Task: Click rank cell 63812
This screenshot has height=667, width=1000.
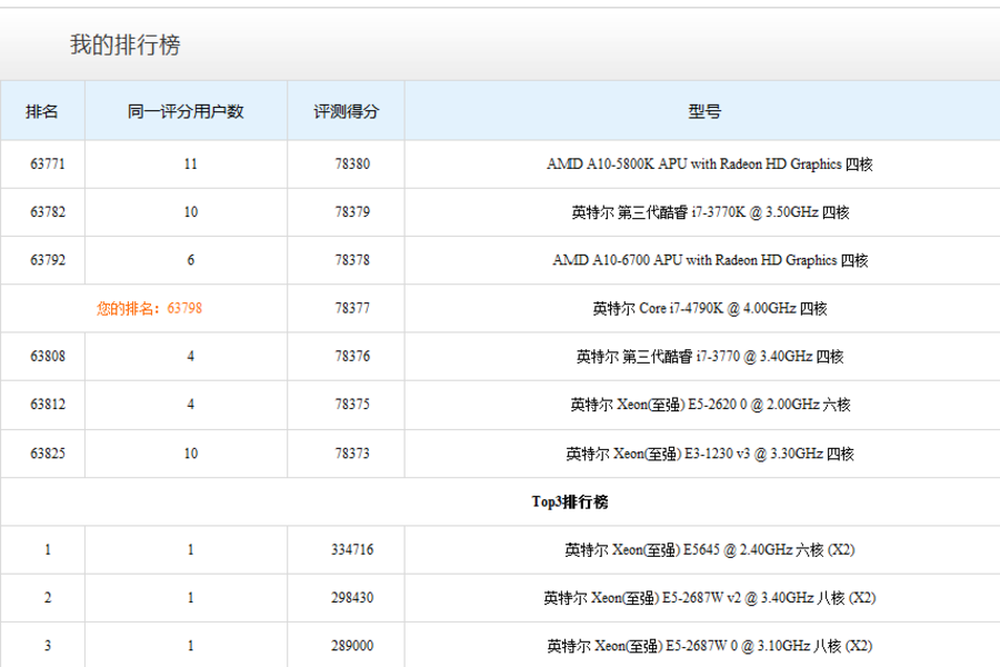Action: (x=48, y=404)
